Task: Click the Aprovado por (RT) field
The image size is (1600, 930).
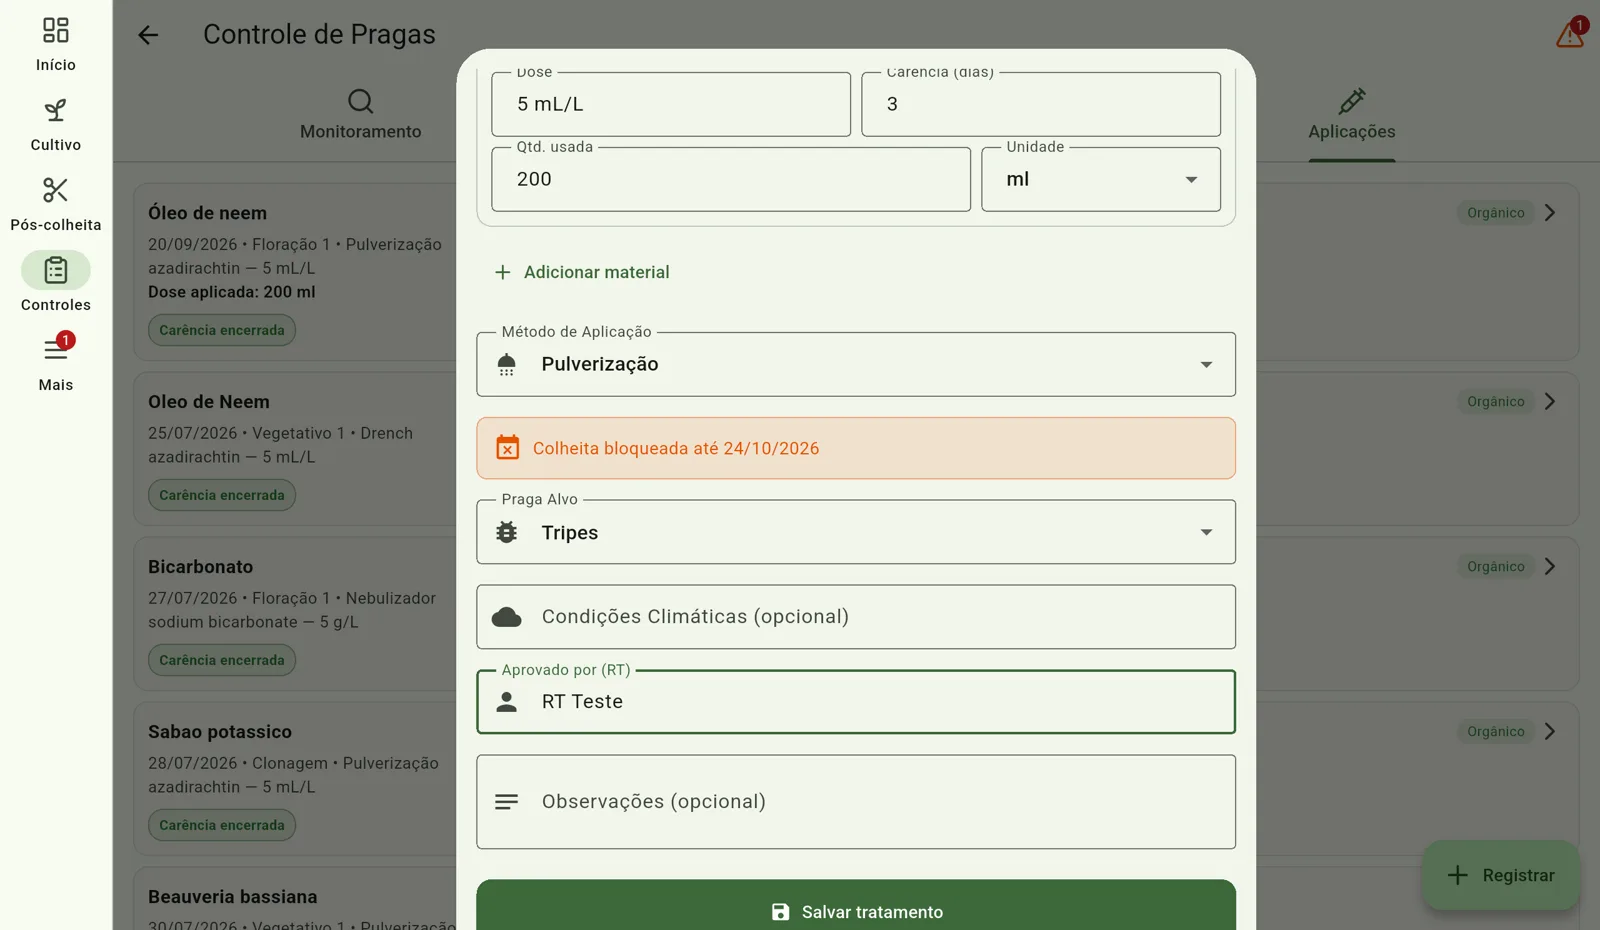Action: 856,702
